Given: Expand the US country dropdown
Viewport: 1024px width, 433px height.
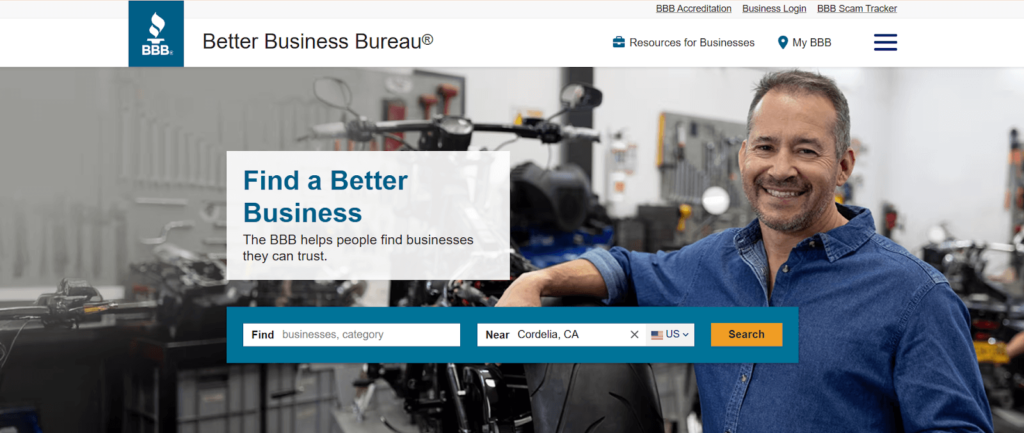Looking at the screenshot, I should [671, 334].
